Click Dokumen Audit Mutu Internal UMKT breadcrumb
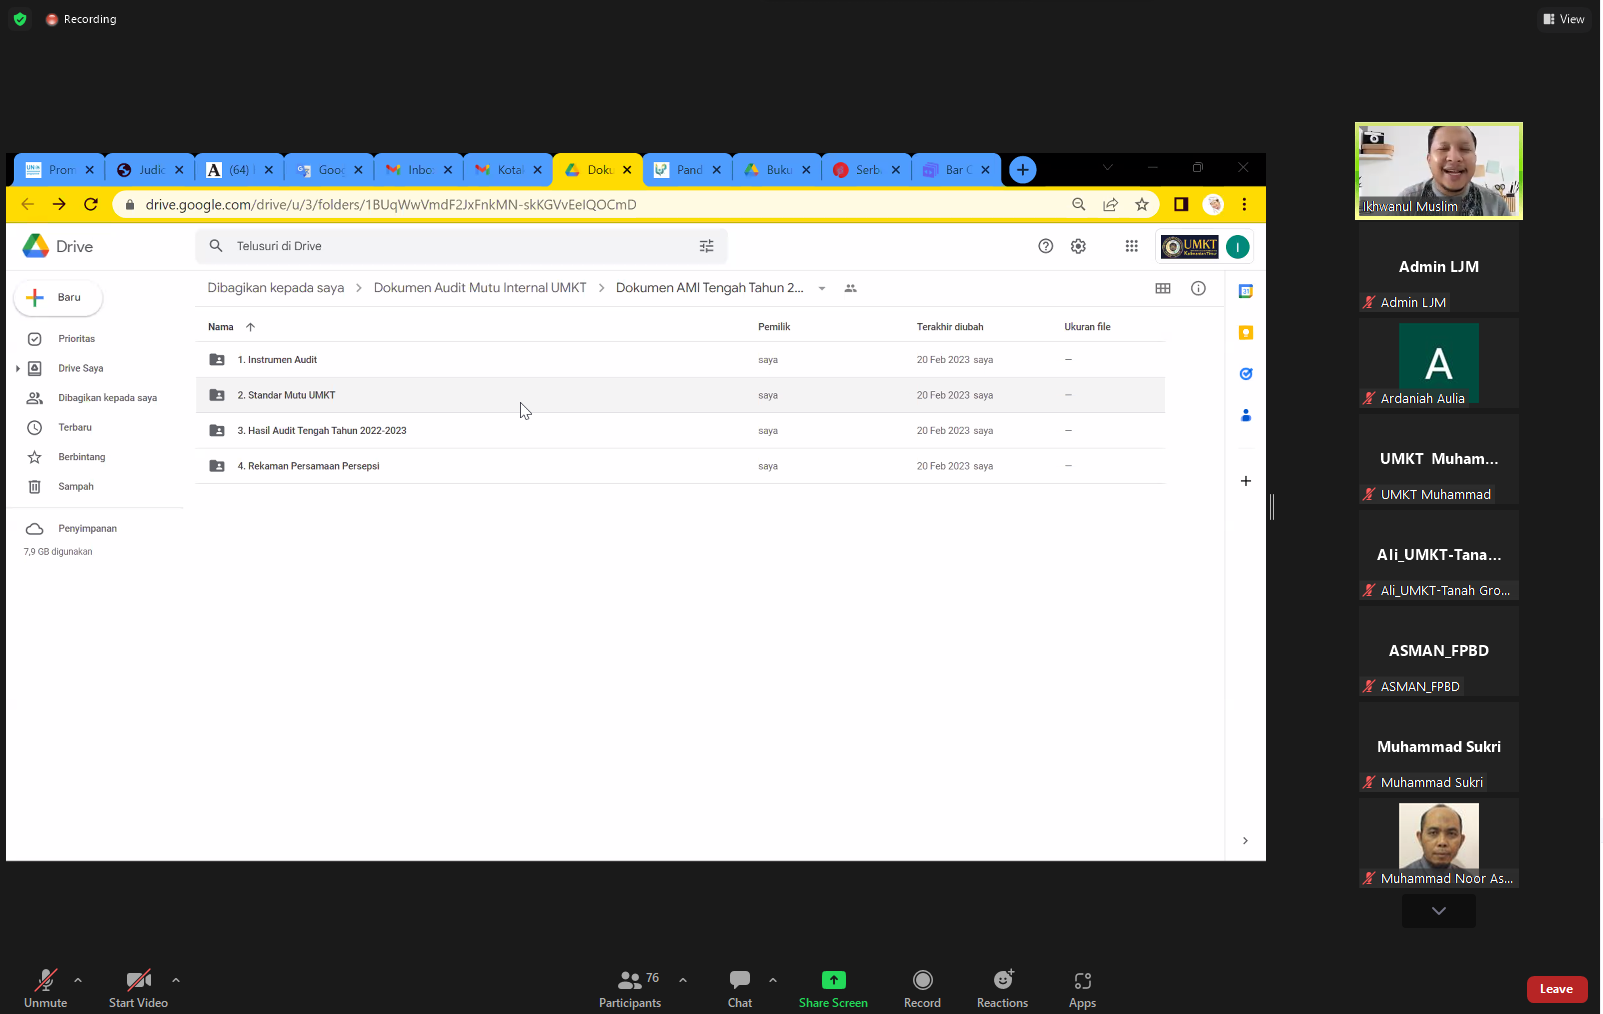Image resolution: width=1603 pixels, height=1014 pixels. pos(480,288)
